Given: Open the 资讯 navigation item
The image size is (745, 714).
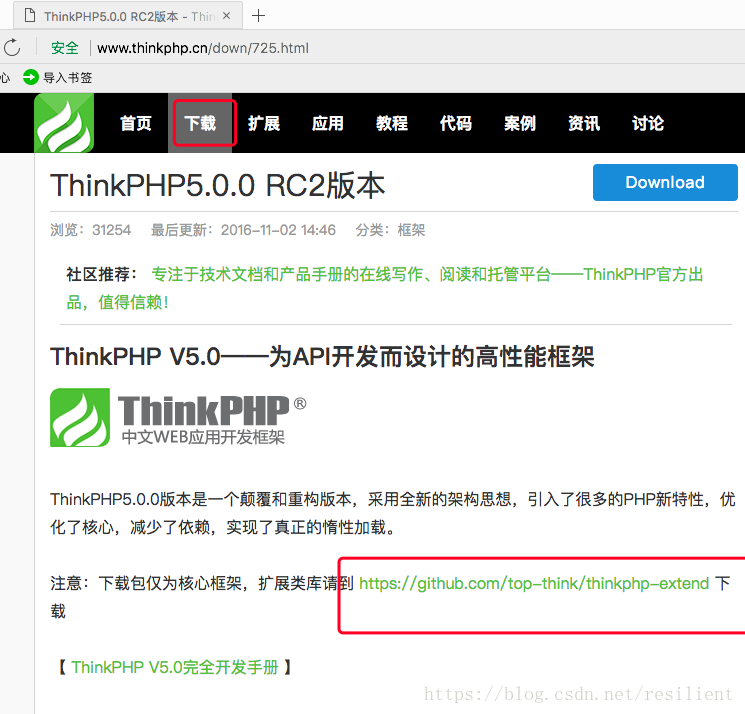Looking at the screenshot, I should pos(584,123).
